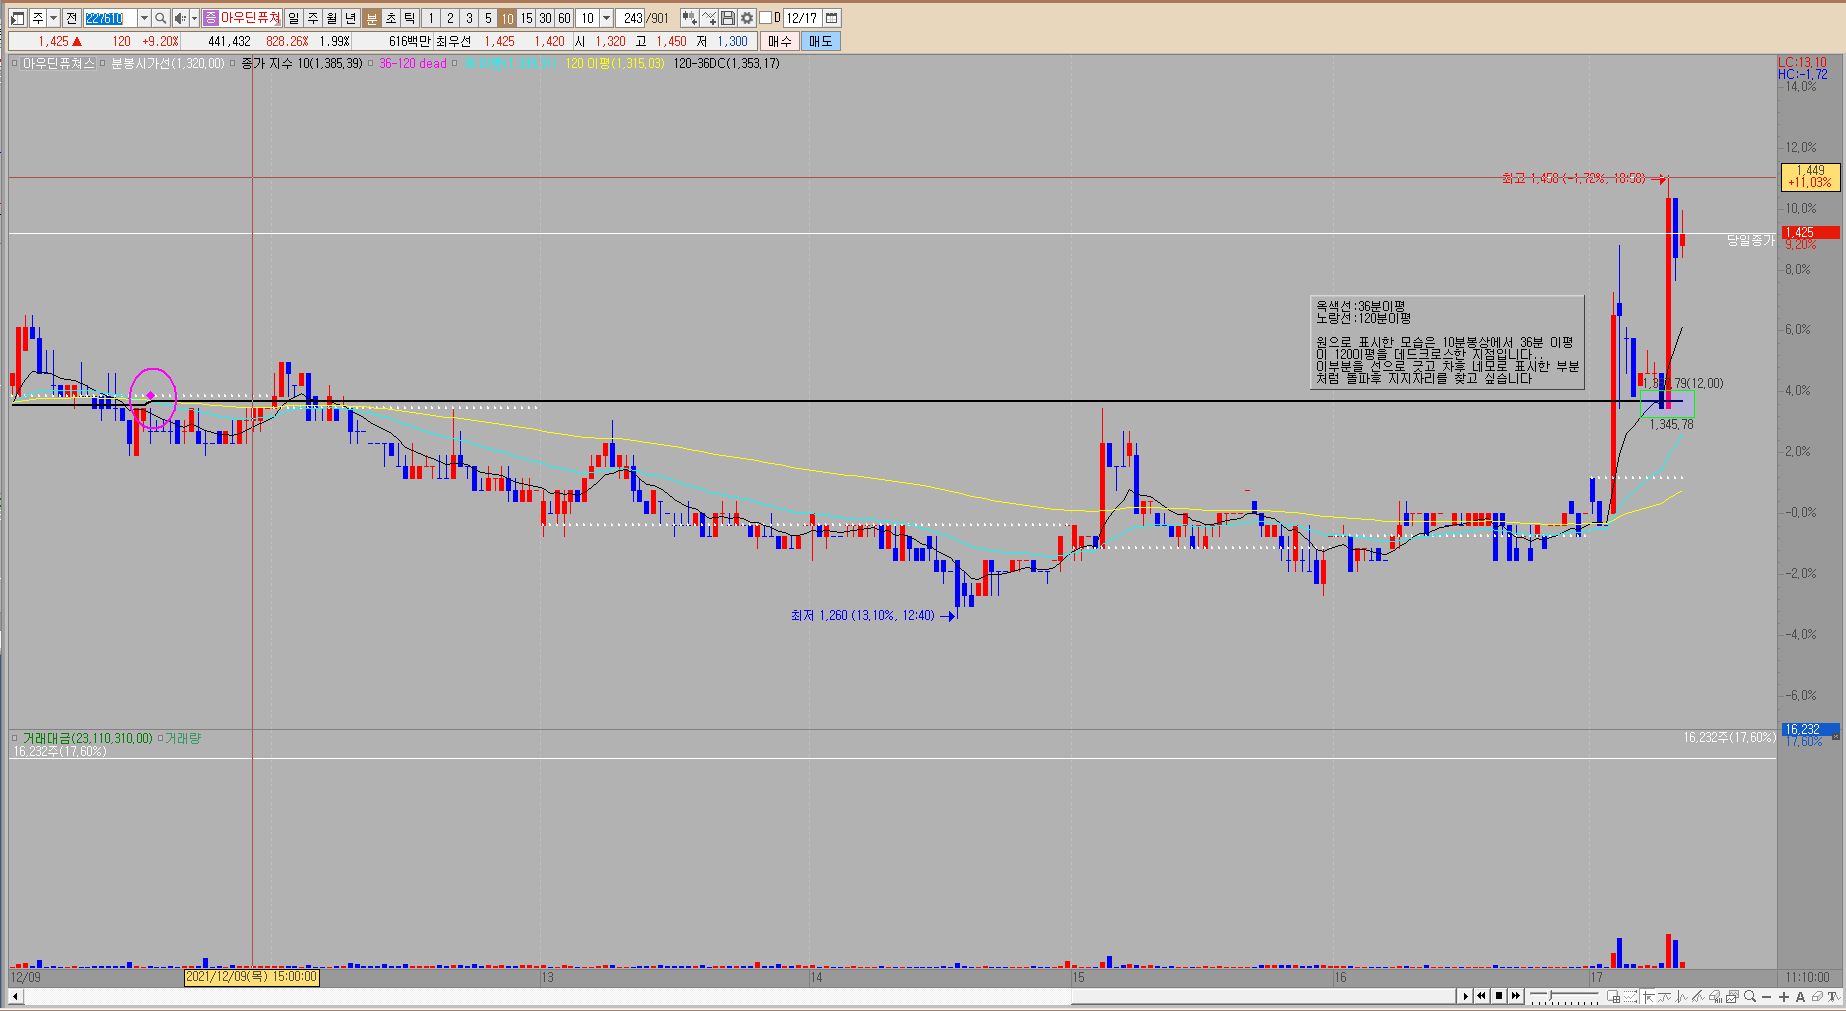Click the minus zoom-out icon at bottom
The height and width of the screenshot is (1011, 1846).
(1767, 997)
